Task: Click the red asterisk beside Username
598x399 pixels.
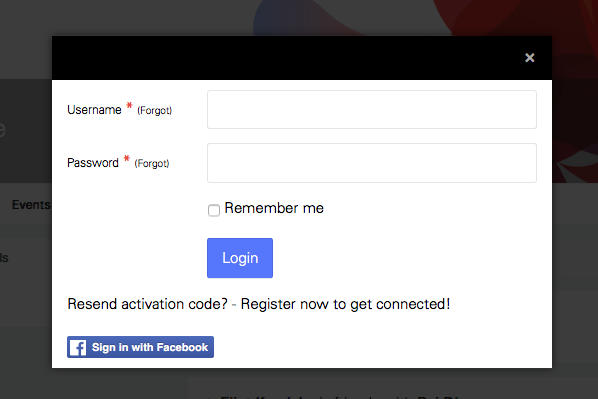Action: click(129, 105)
